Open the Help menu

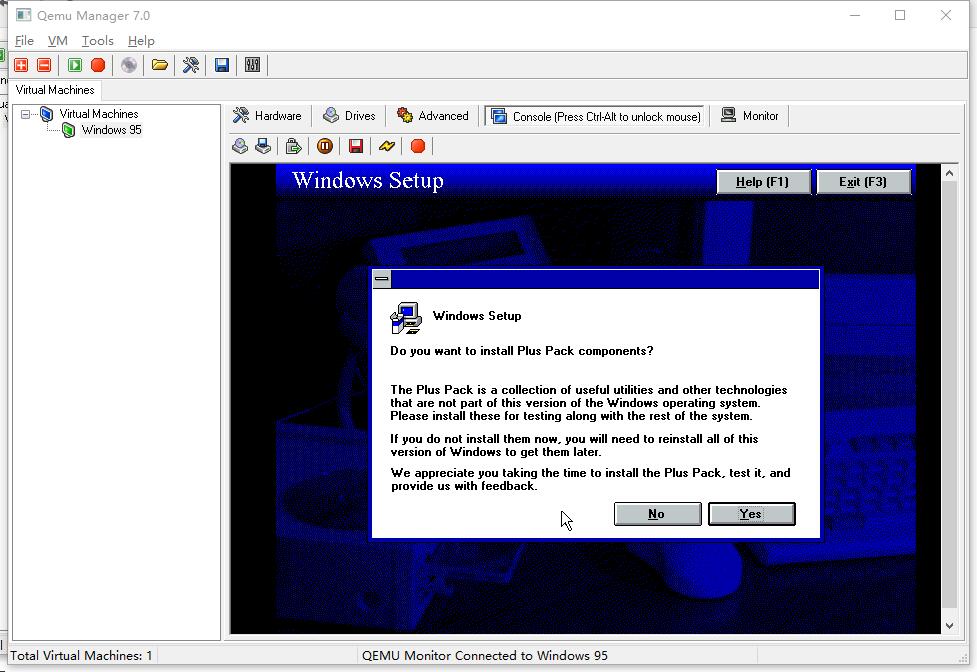pos(141,41)
